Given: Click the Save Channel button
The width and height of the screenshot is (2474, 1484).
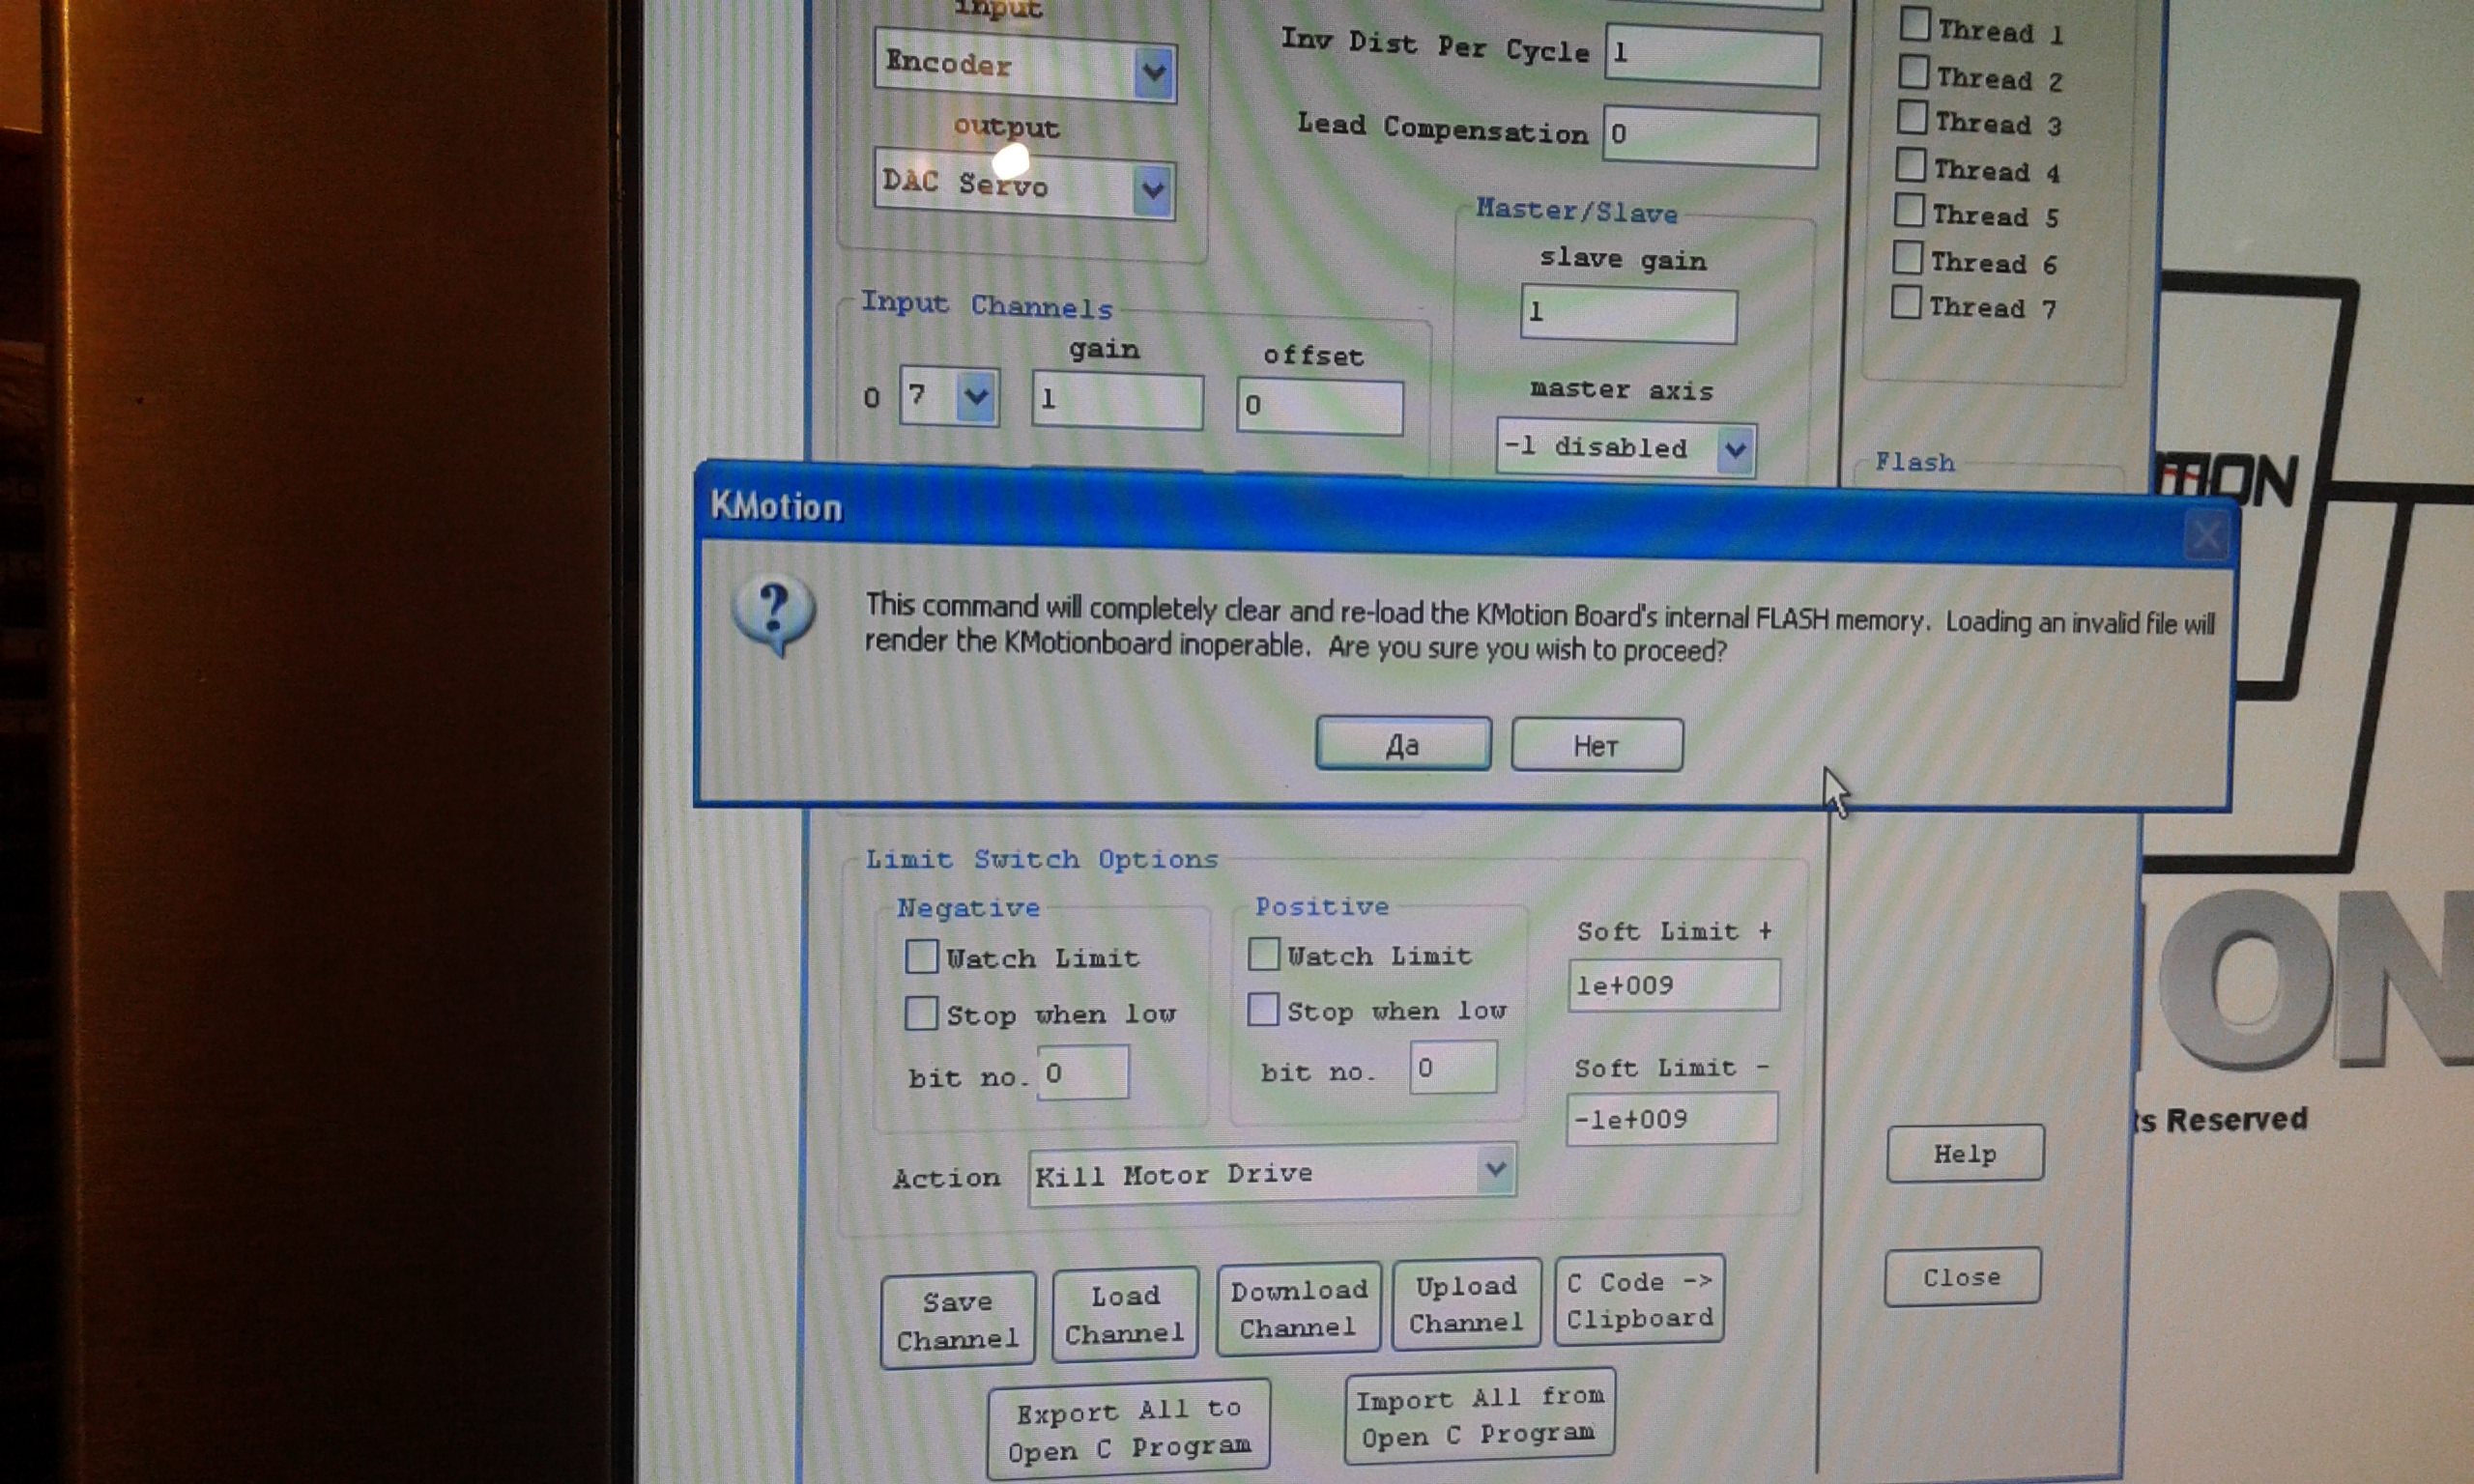Looking at the screenshot, I should pyautogui.click(x=957, y=1319).
